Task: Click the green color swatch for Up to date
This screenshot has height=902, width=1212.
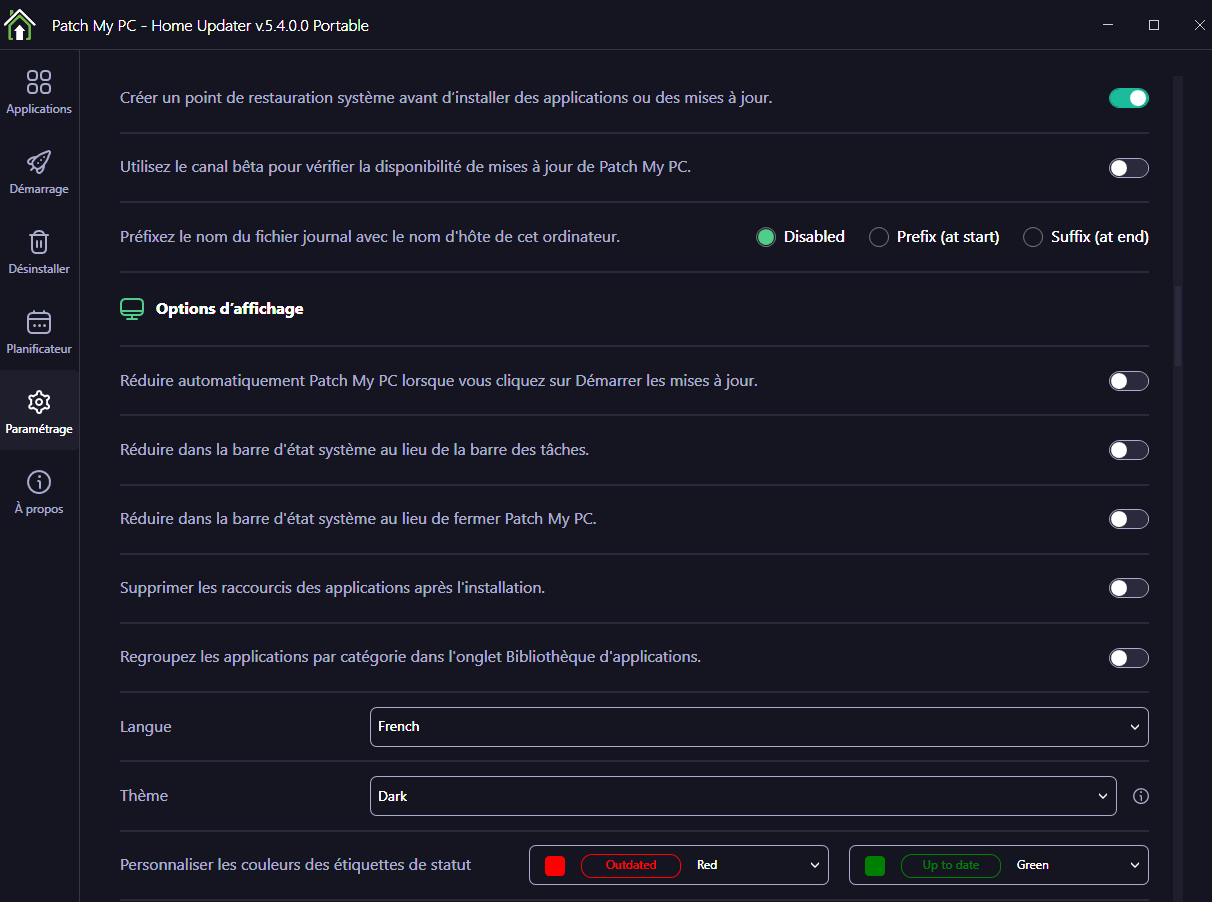Action: [x=875, y=865]
